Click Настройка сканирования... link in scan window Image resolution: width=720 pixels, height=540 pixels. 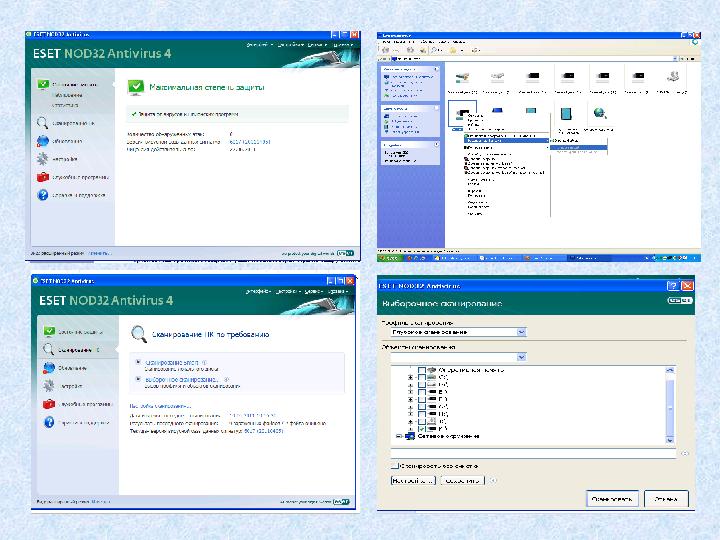pyautogui.click(x=160, y=406)
